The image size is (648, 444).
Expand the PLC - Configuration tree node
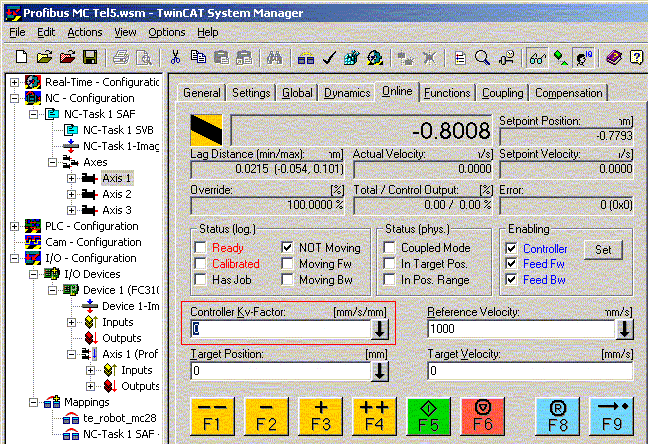[x=14, y=226]
